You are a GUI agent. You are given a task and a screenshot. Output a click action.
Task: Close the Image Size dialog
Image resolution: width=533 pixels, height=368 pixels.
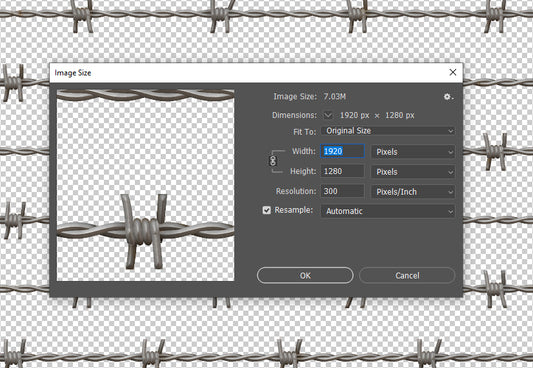[453, 72]
